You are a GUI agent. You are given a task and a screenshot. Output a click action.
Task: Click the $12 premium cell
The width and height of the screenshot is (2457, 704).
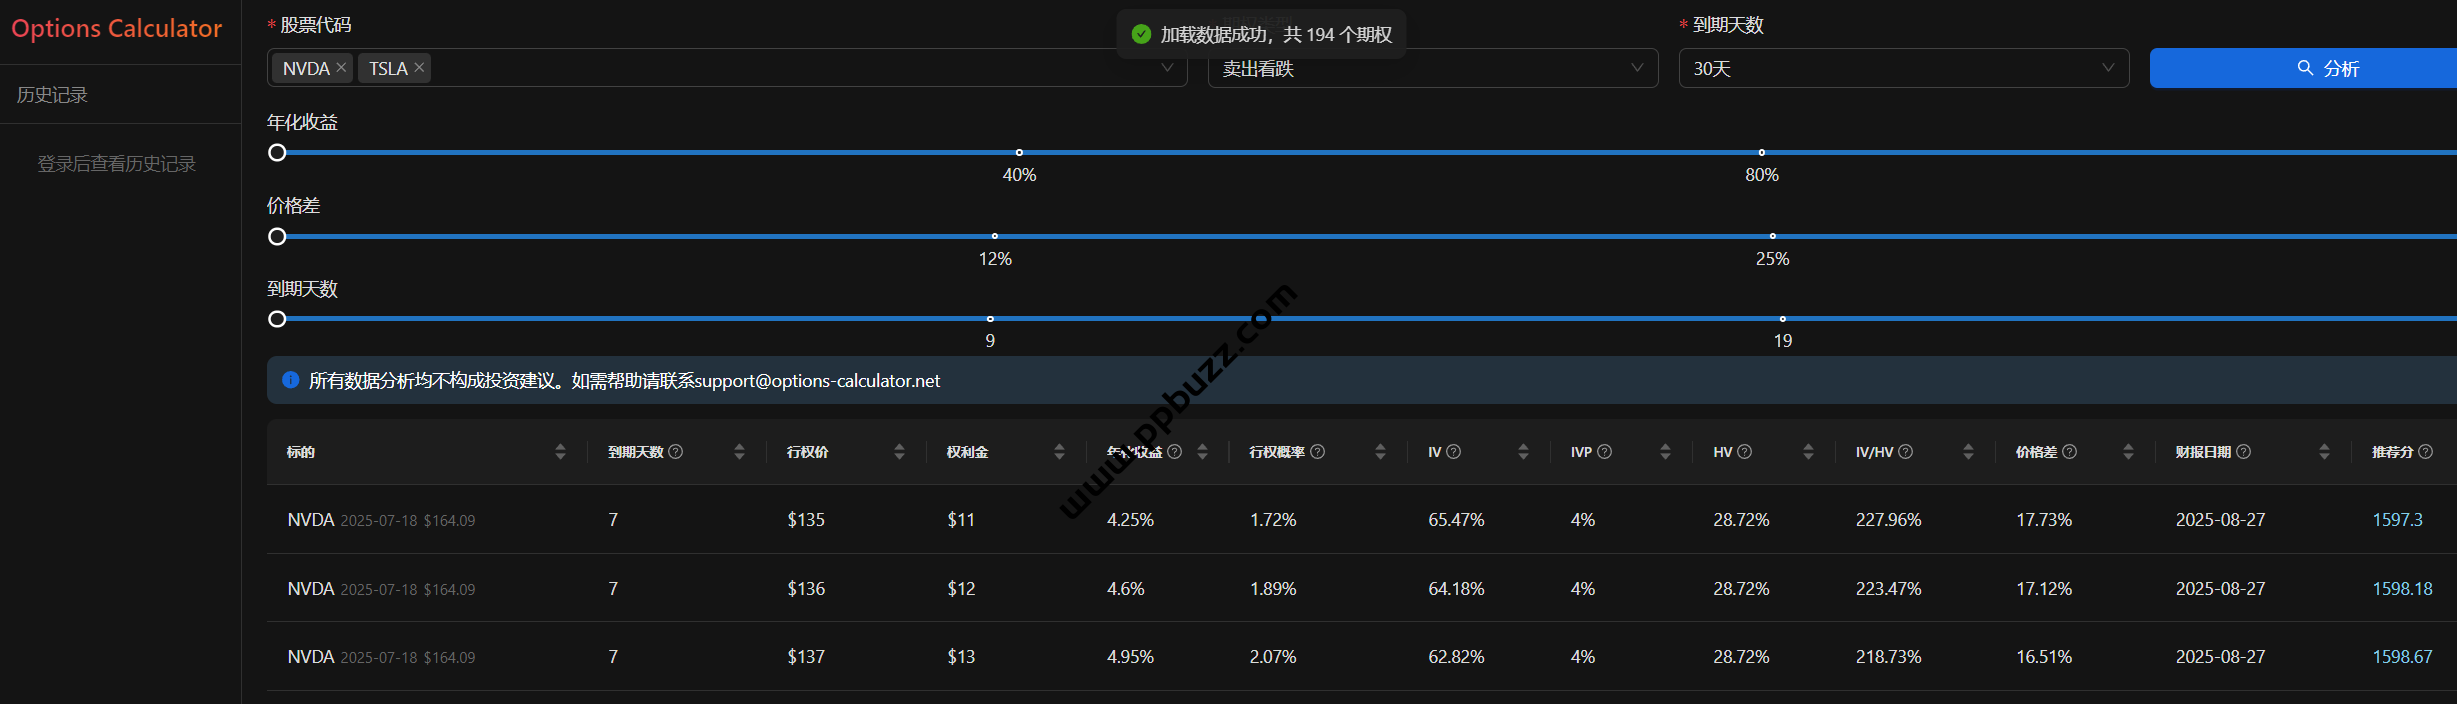point(961,589)
